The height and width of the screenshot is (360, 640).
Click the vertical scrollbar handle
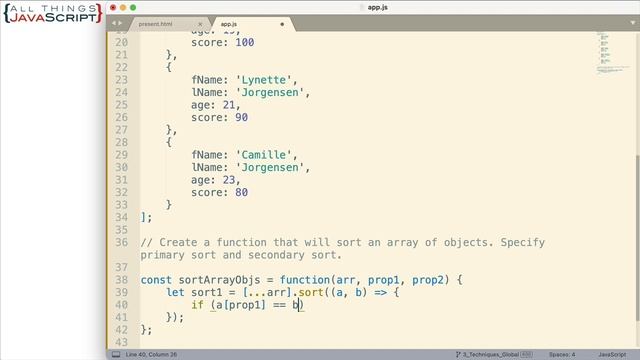[637, 238]
